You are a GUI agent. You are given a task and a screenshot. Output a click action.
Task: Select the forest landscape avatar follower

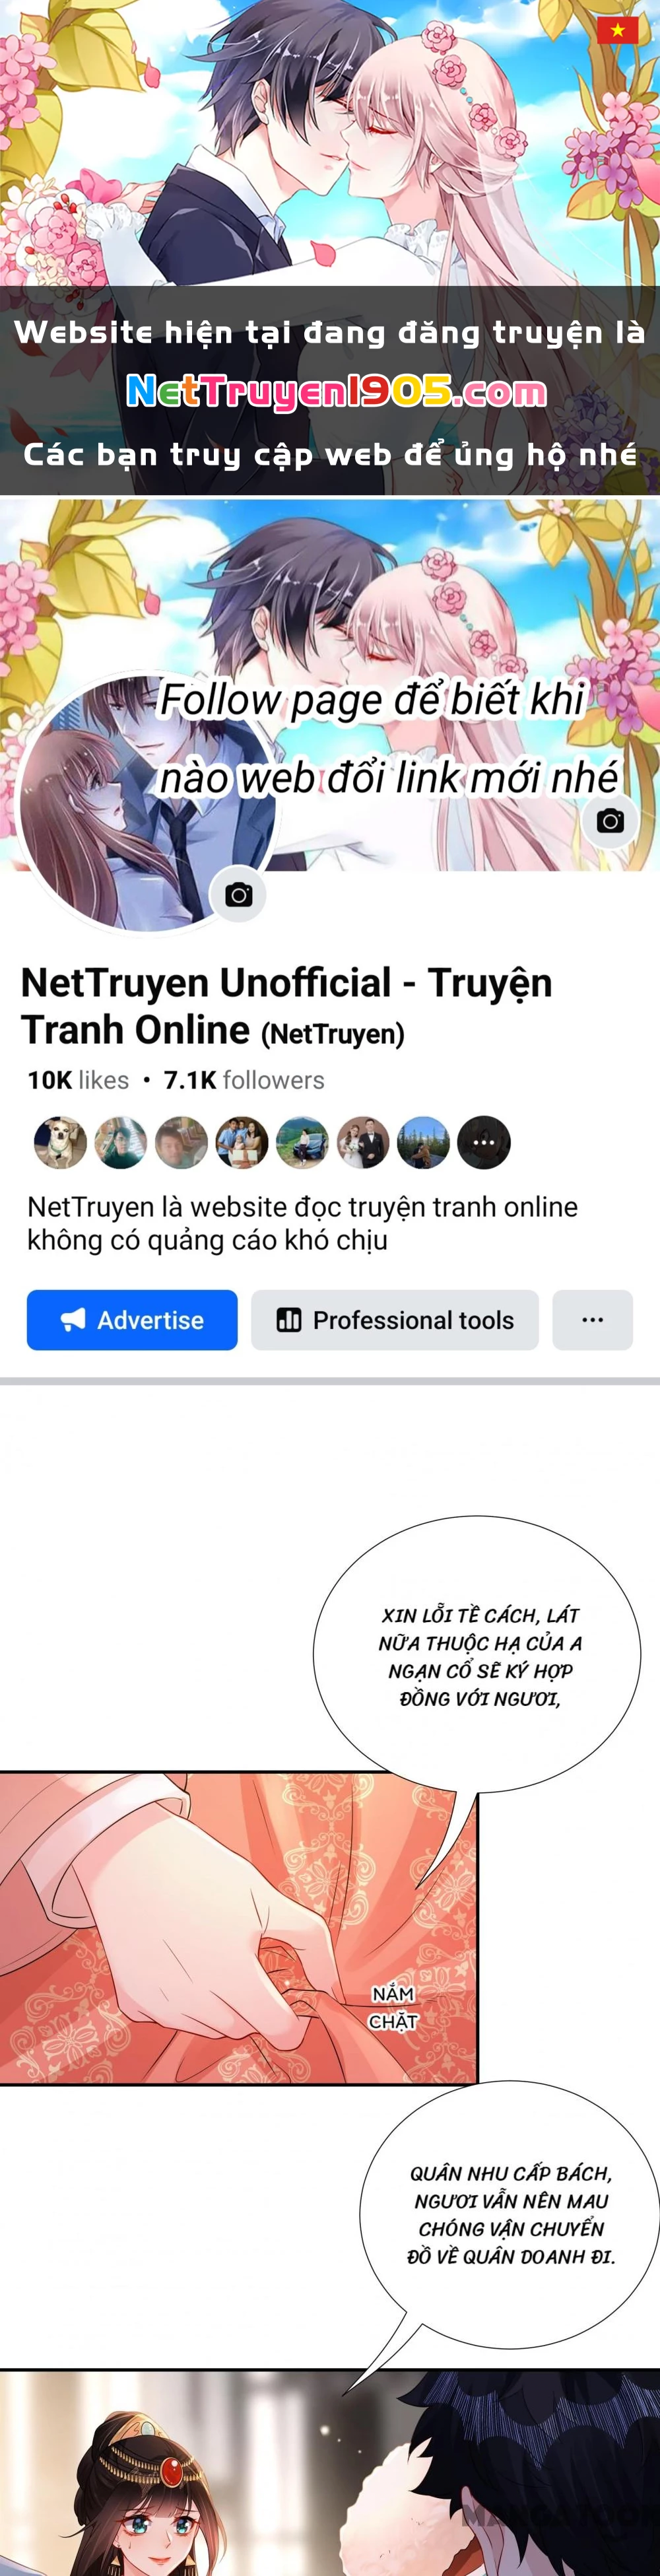[x=423, y=1142]
